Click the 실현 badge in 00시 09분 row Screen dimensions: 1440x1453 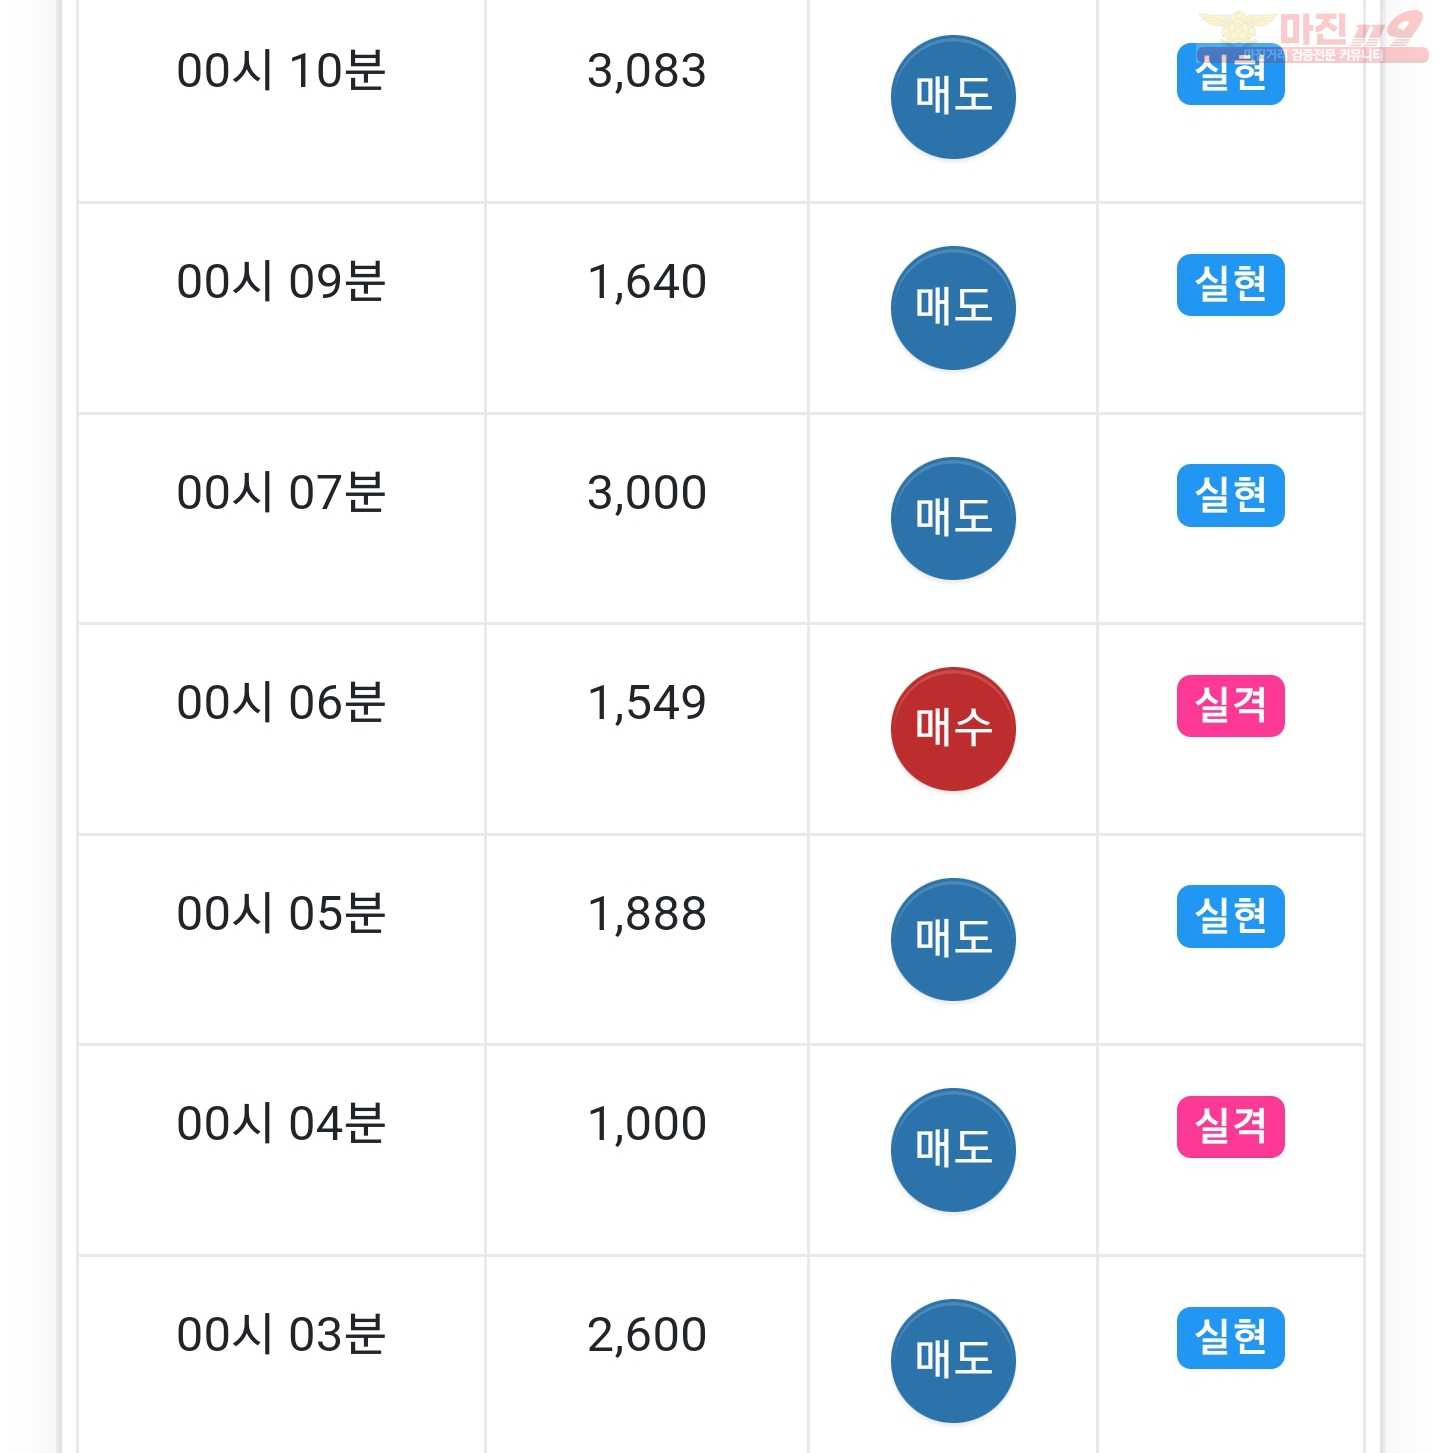pyautogui.click(x=1230, y=285)
